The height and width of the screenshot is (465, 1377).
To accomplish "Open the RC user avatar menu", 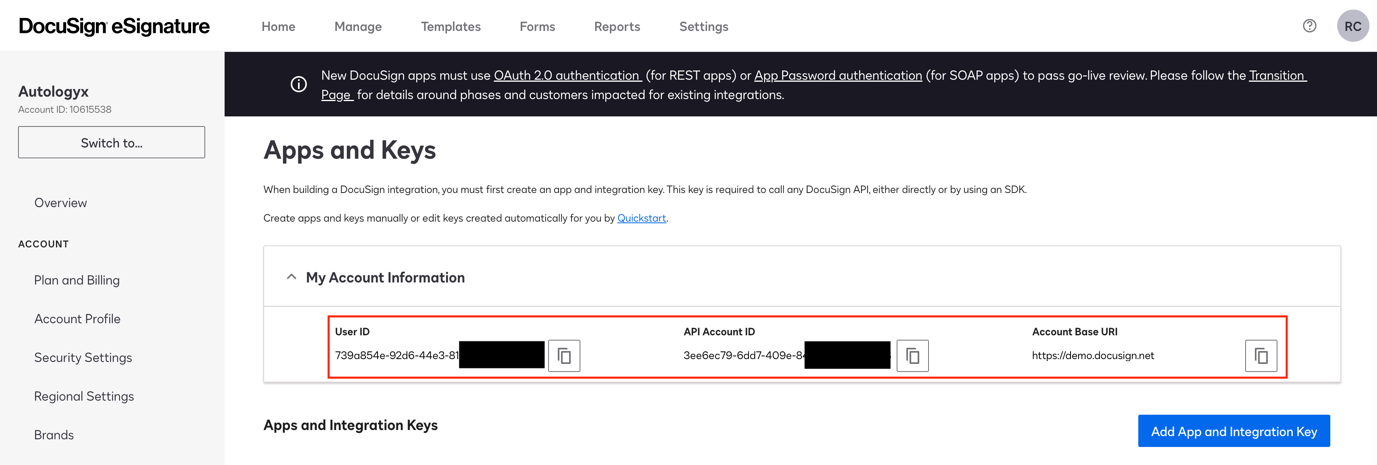I will point(1353,26).
